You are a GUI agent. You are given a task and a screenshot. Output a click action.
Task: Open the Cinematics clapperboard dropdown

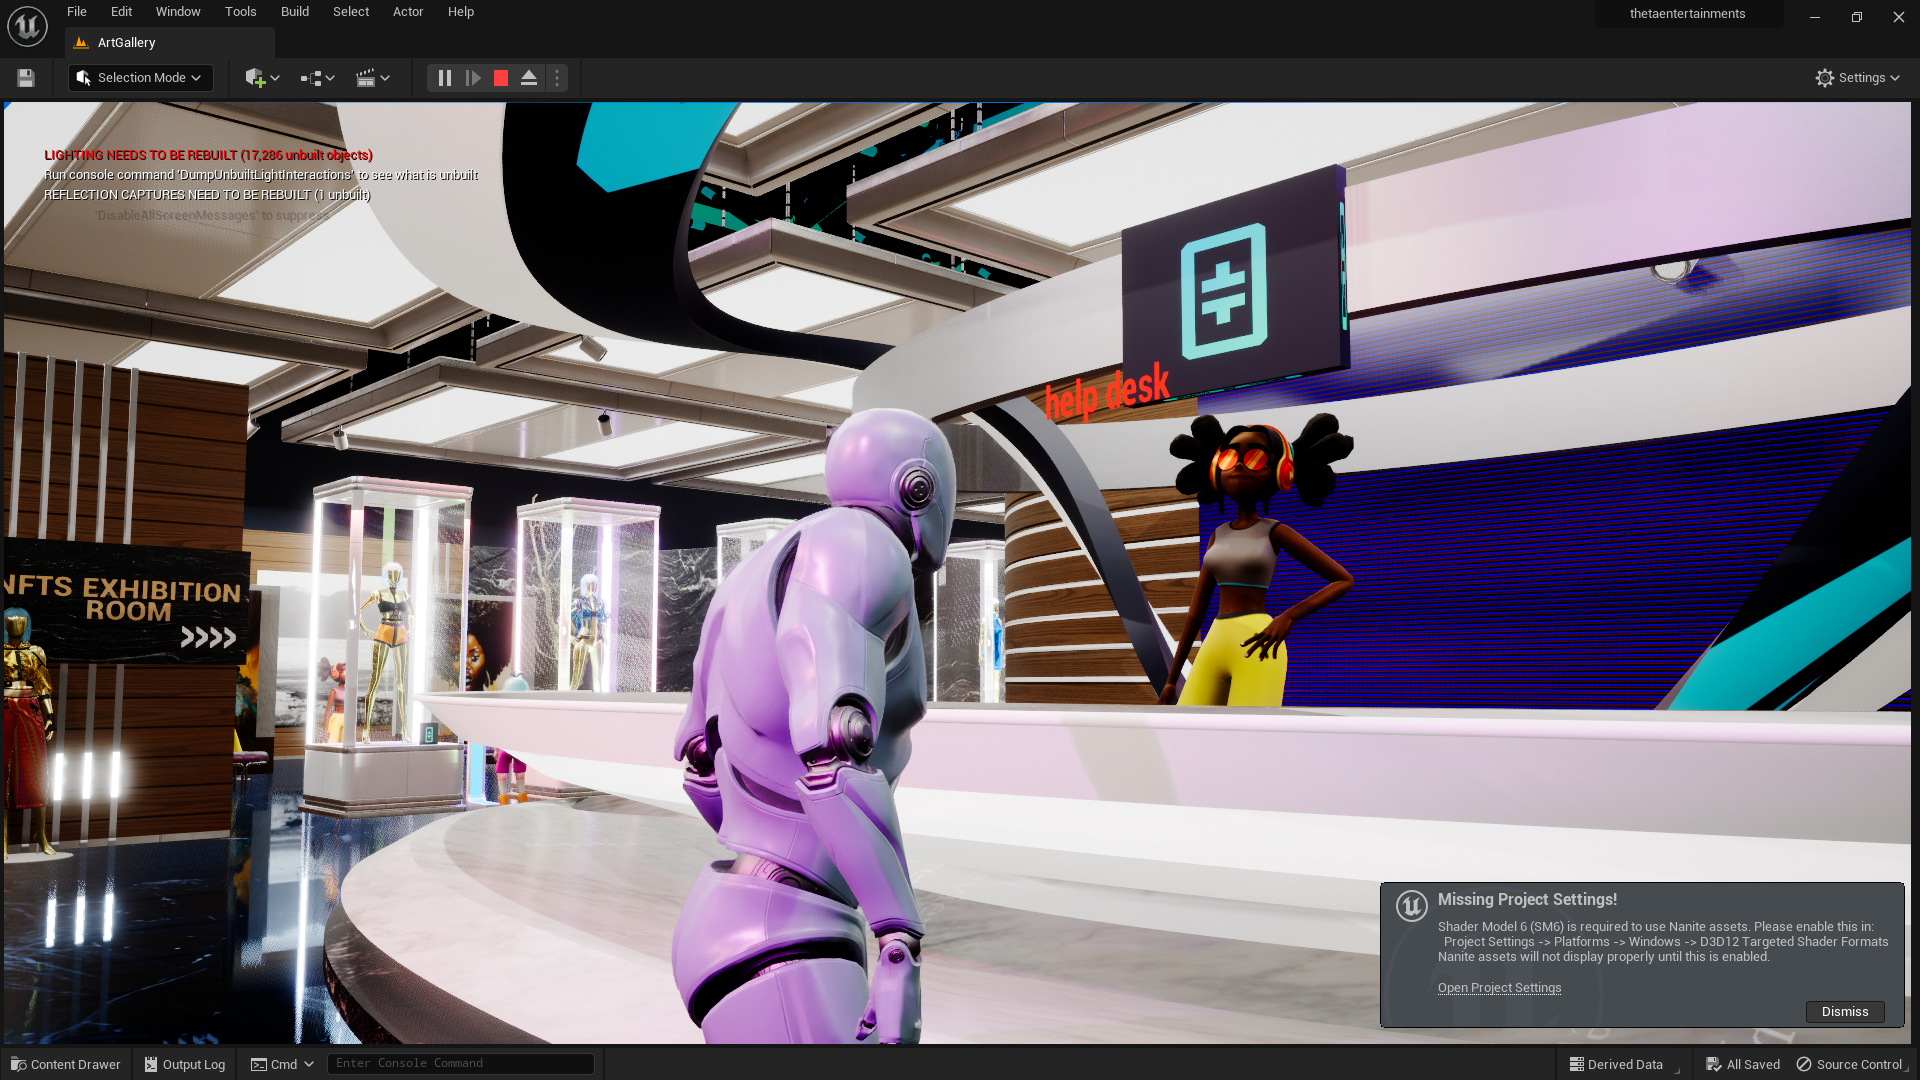372,78
